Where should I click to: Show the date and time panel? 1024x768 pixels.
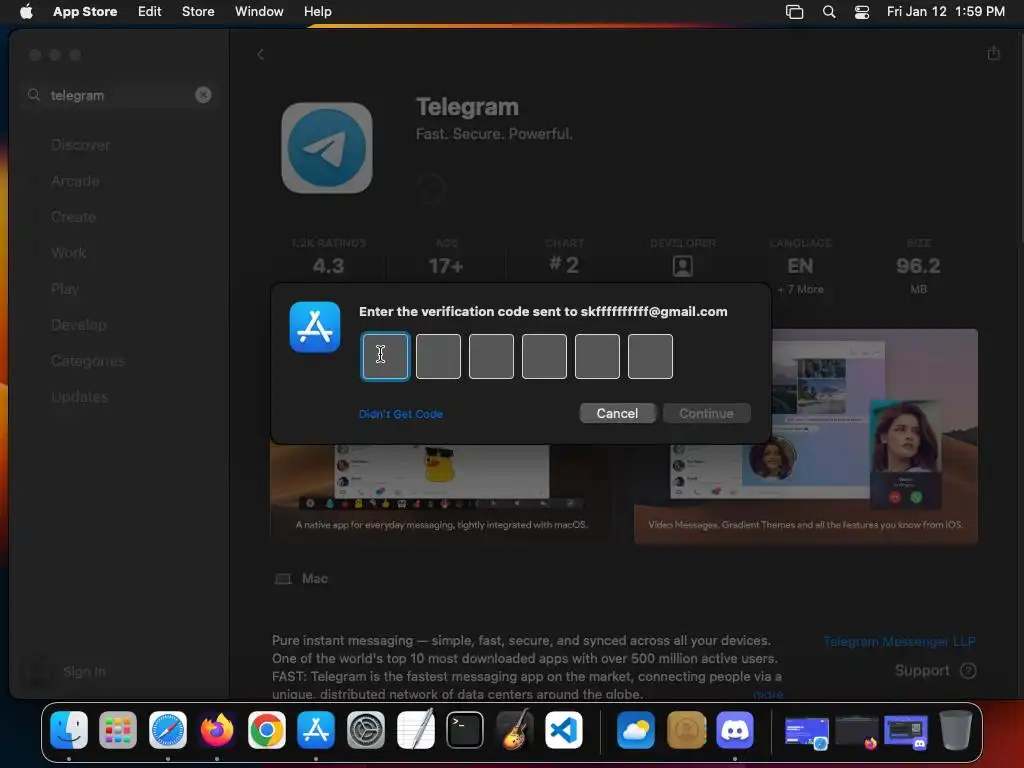pos(946,11)
